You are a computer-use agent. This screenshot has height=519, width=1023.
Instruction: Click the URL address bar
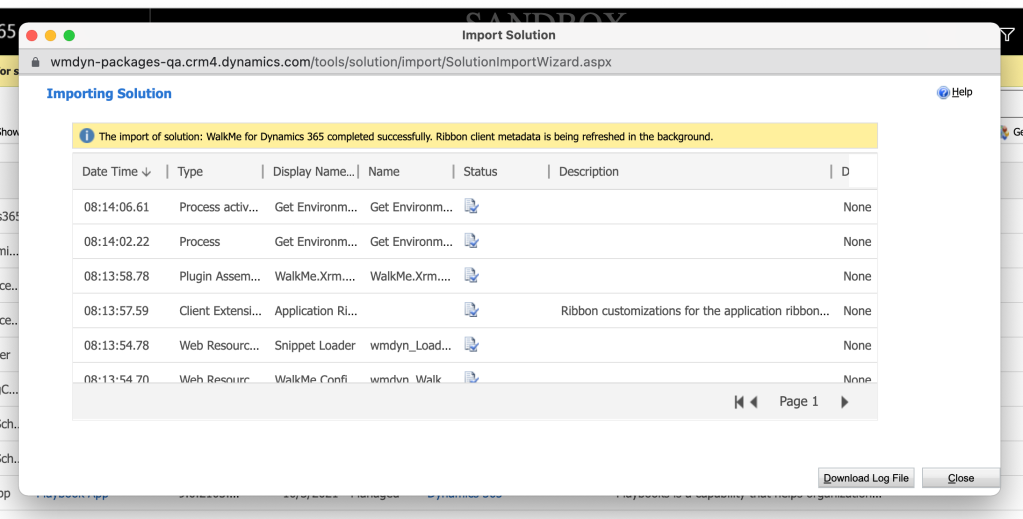pyautogui.click(x=330, y=62)
